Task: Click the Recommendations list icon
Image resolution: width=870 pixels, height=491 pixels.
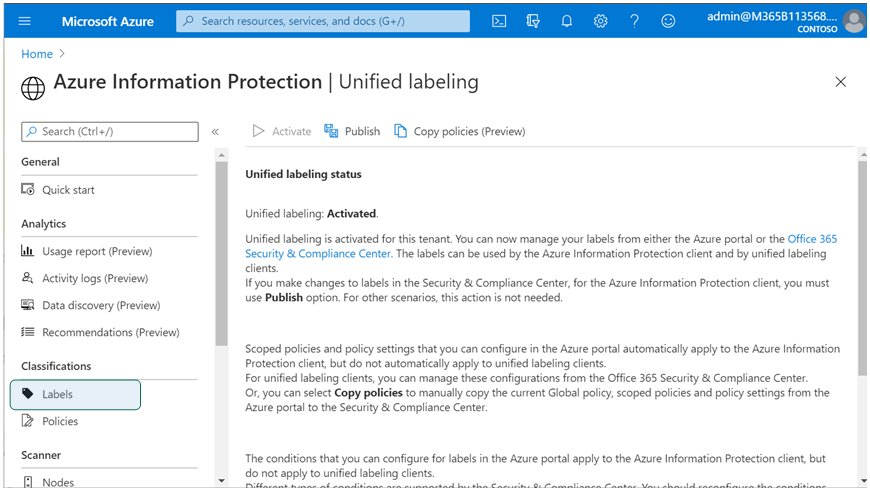Action: click(x=28, y=332)
